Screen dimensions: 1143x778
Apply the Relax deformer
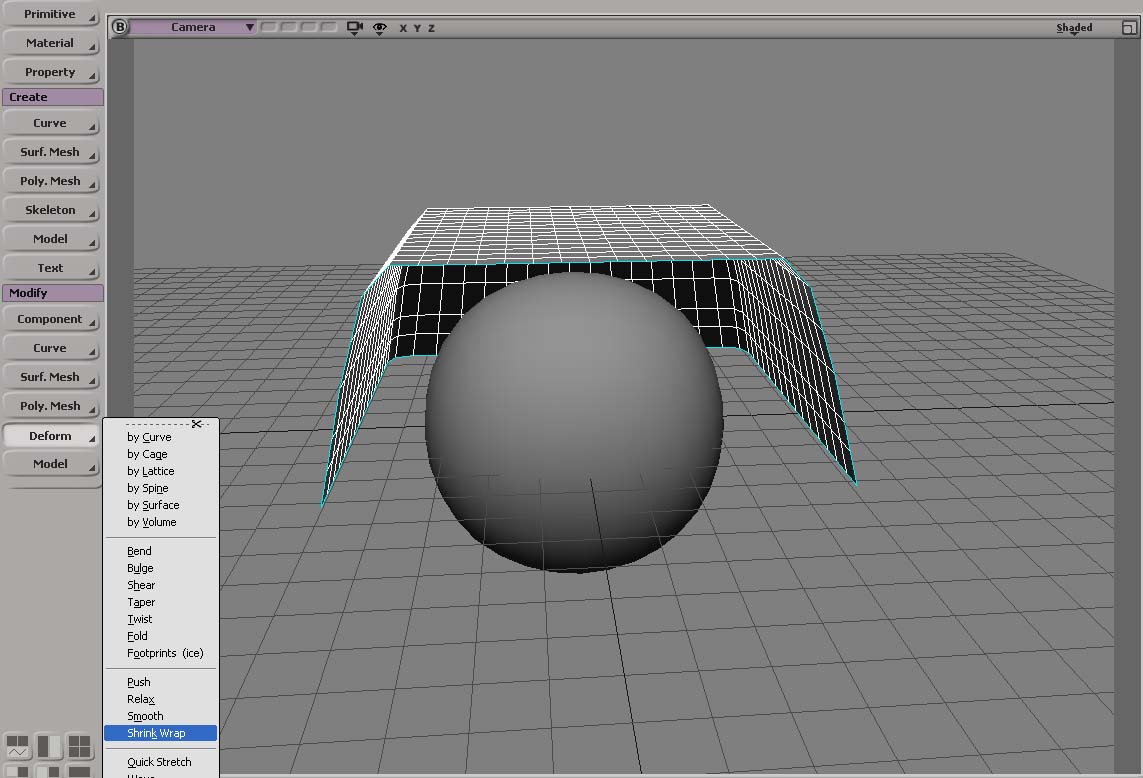(160, 699)
